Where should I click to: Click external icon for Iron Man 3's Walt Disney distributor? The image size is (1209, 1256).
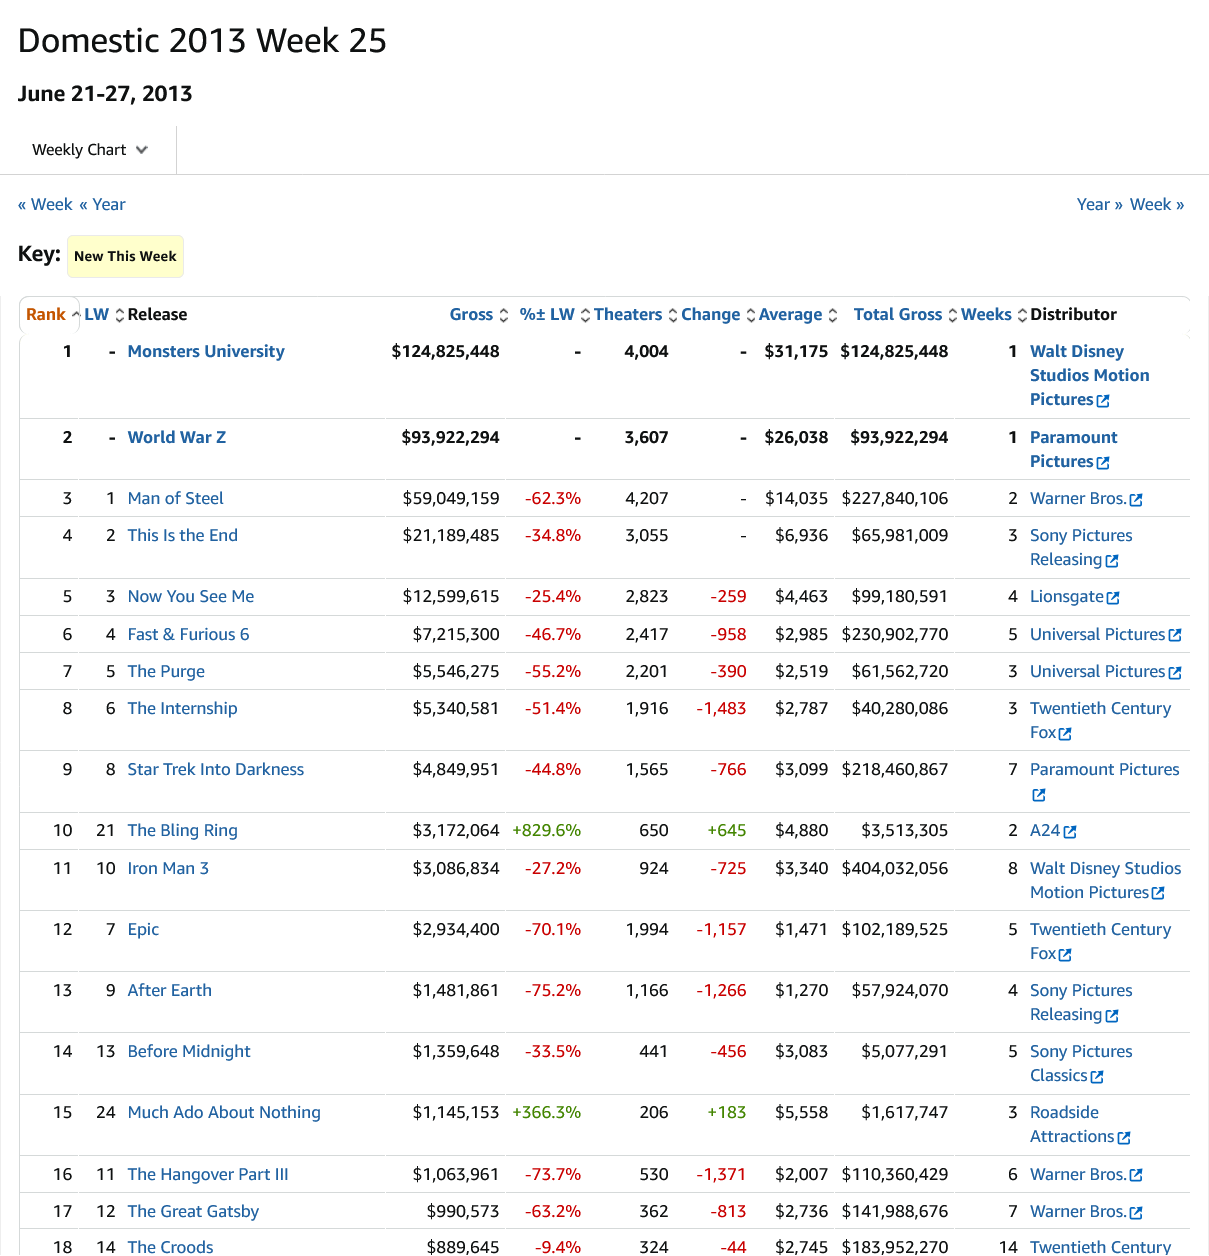(x=1158, y=893)
